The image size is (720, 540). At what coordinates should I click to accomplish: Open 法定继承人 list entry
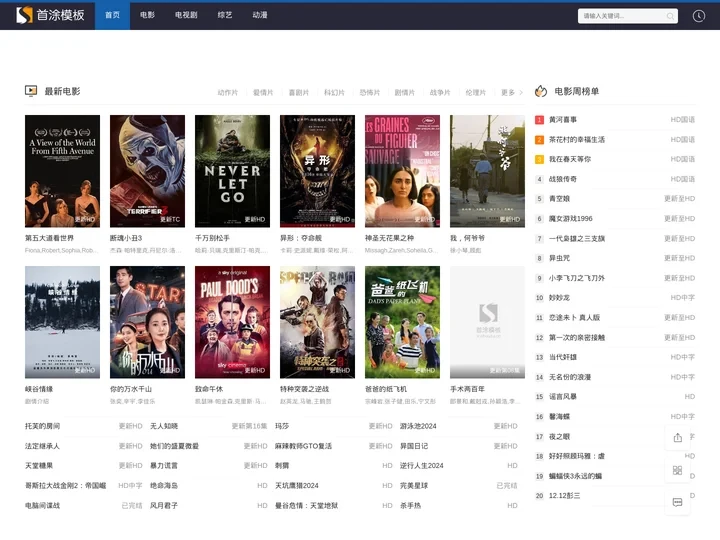(x=42, y=446)
